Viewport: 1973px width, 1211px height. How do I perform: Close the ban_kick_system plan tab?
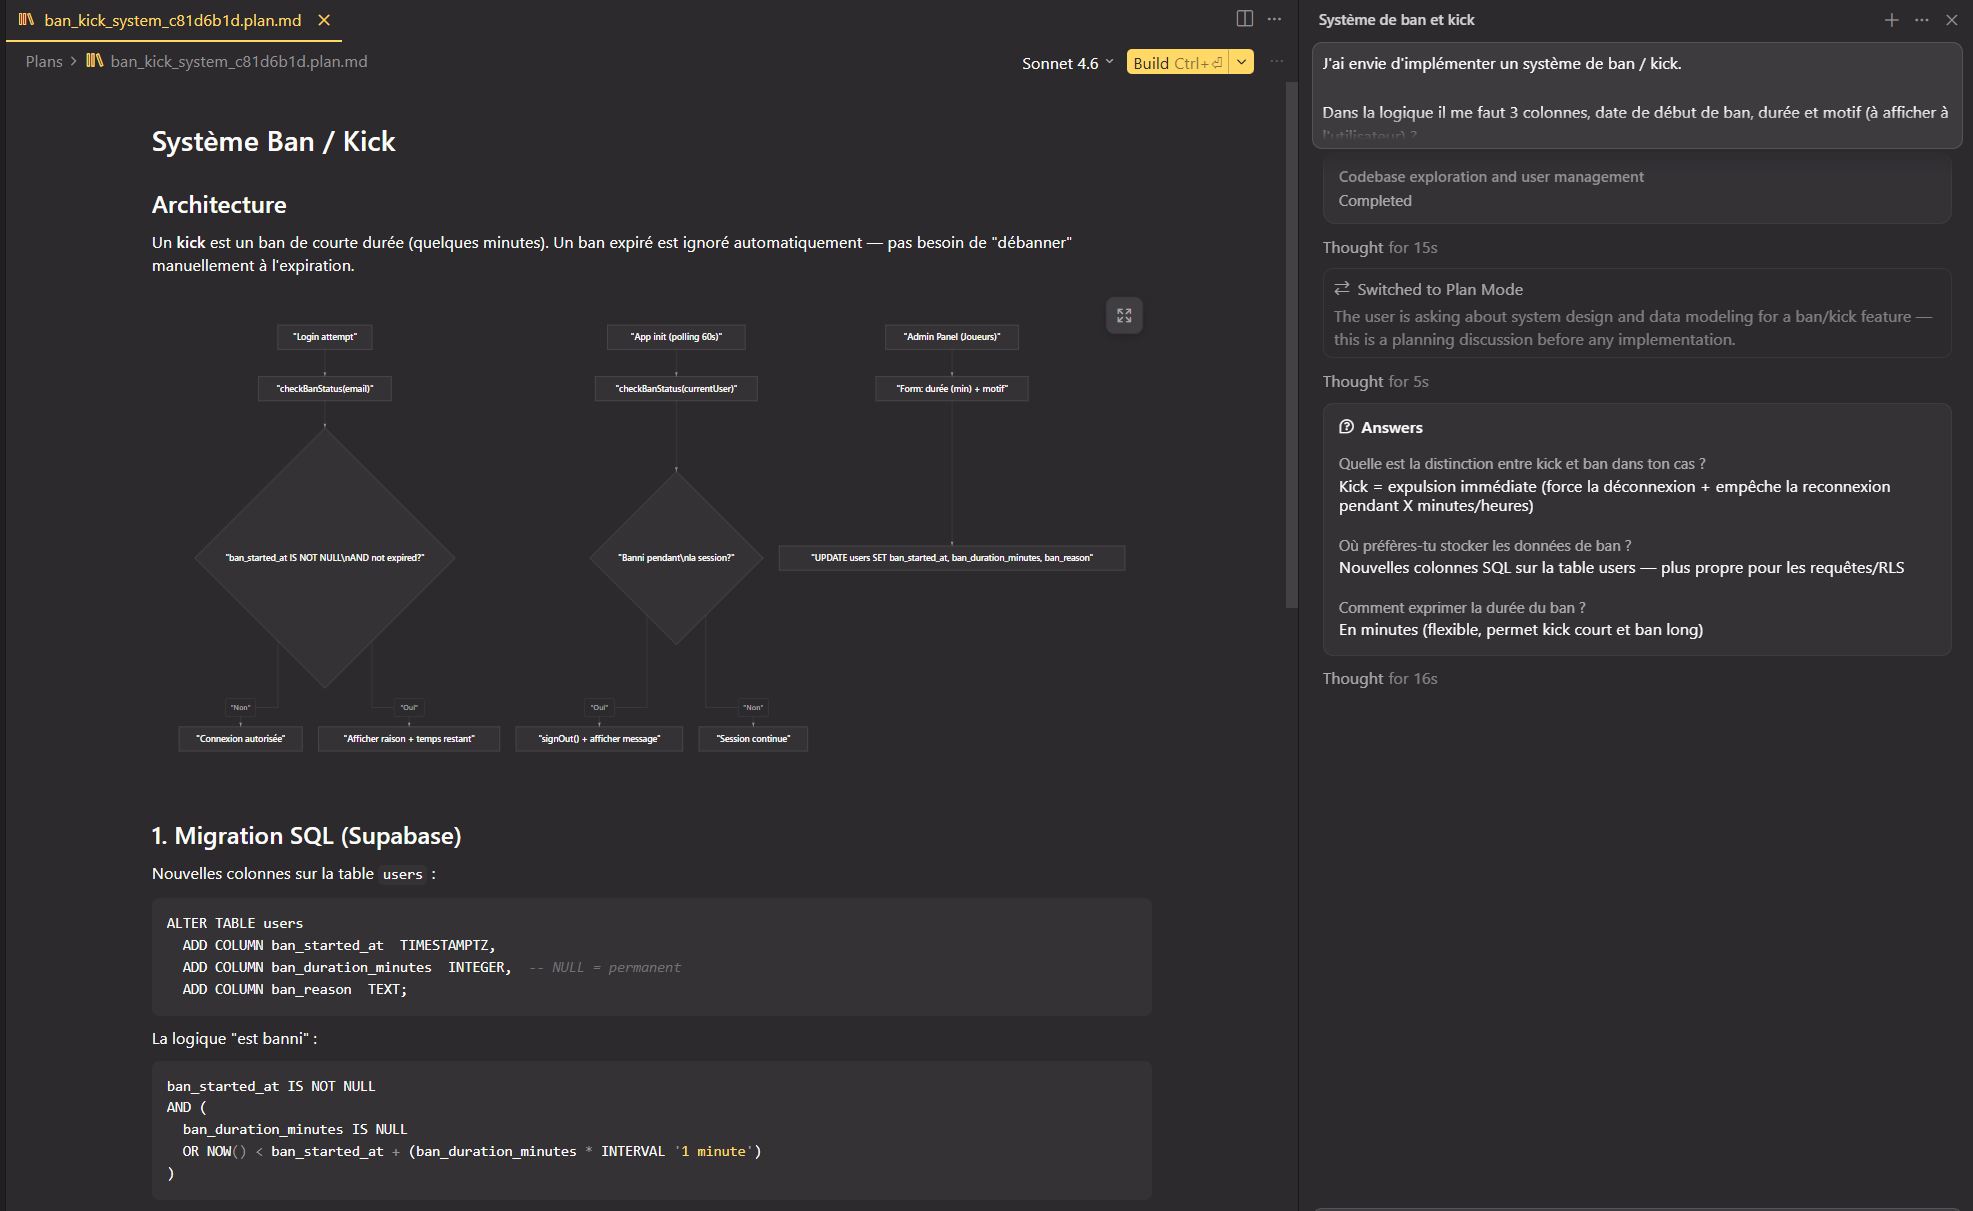pos(324,20)
